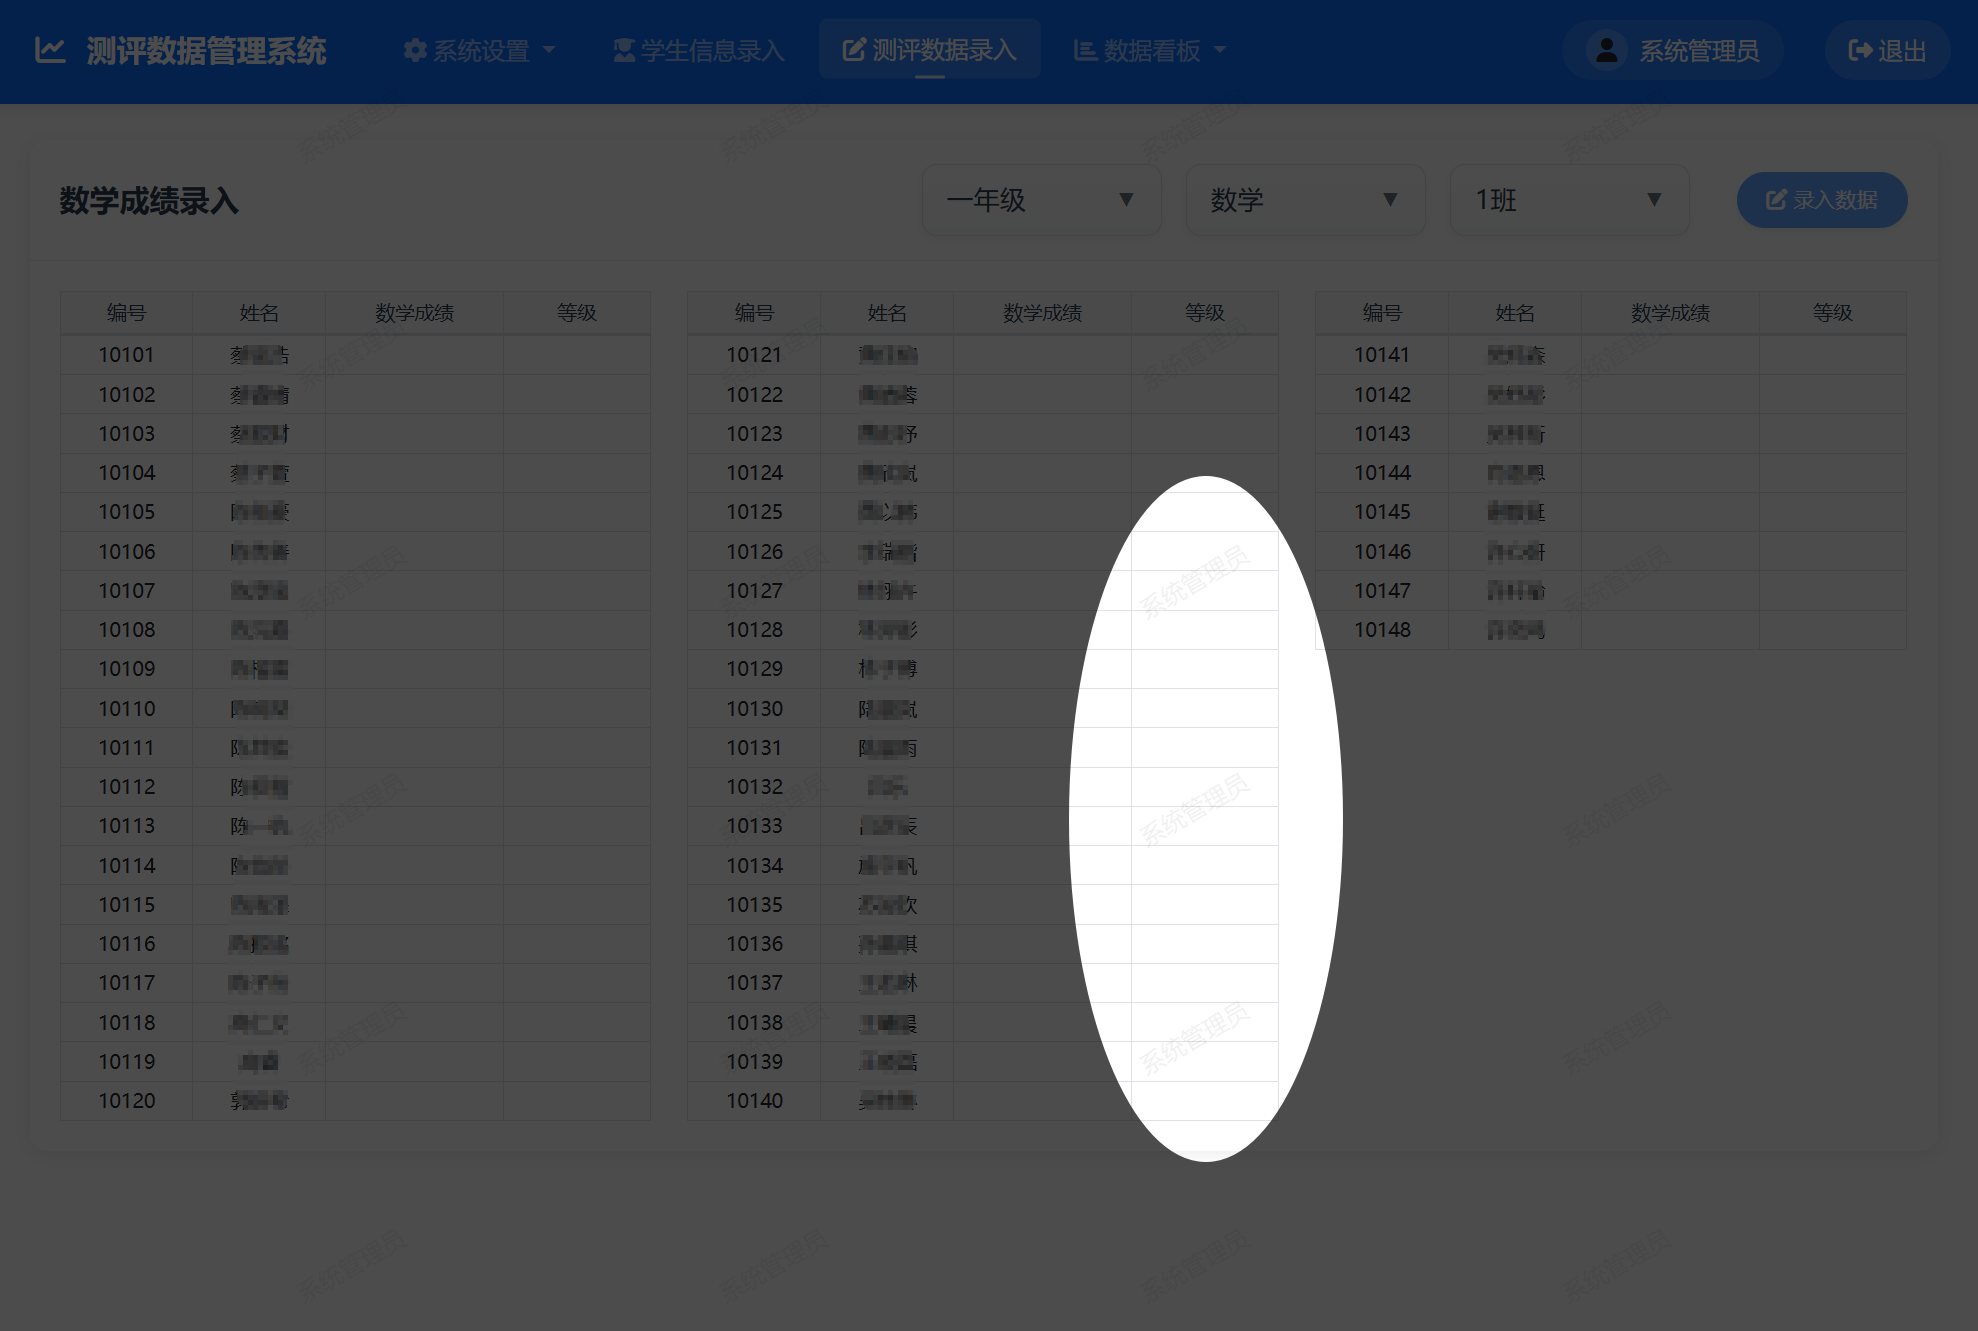Click the edit icon on 测评数据录入

(852, 48)
